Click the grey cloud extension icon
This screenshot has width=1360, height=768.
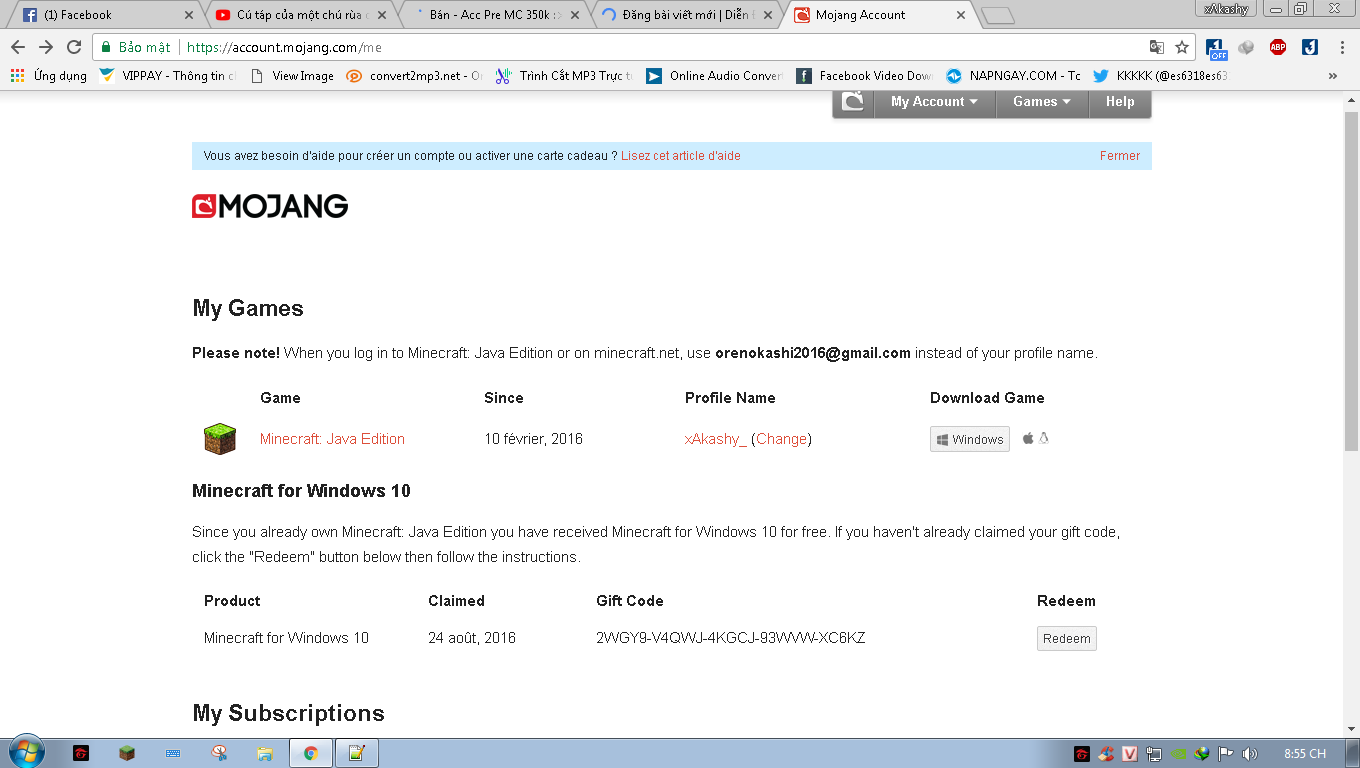coord(1246,47)
